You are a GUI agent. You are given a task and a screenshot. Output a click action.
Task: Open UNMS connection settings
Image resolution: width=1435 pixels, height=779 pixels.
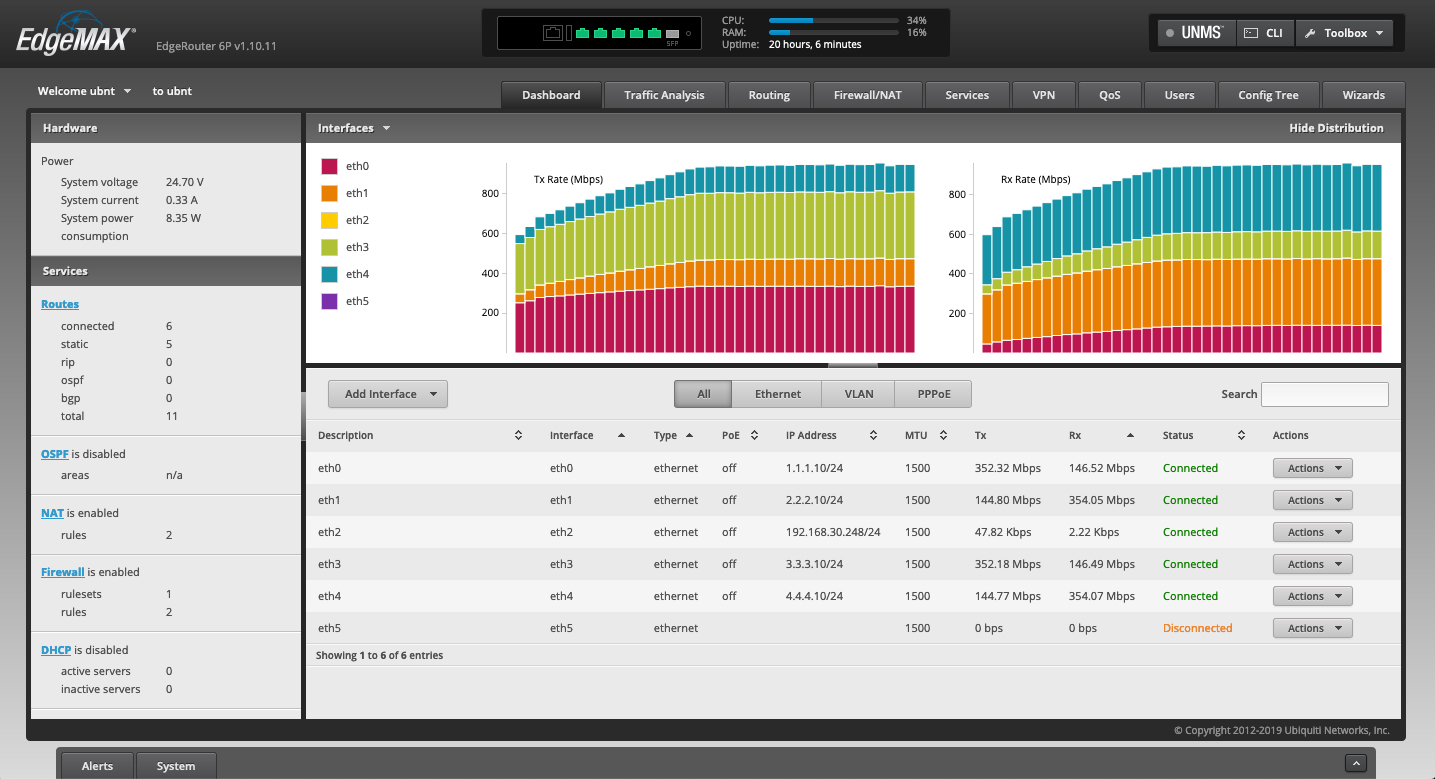pos(1196,33)
